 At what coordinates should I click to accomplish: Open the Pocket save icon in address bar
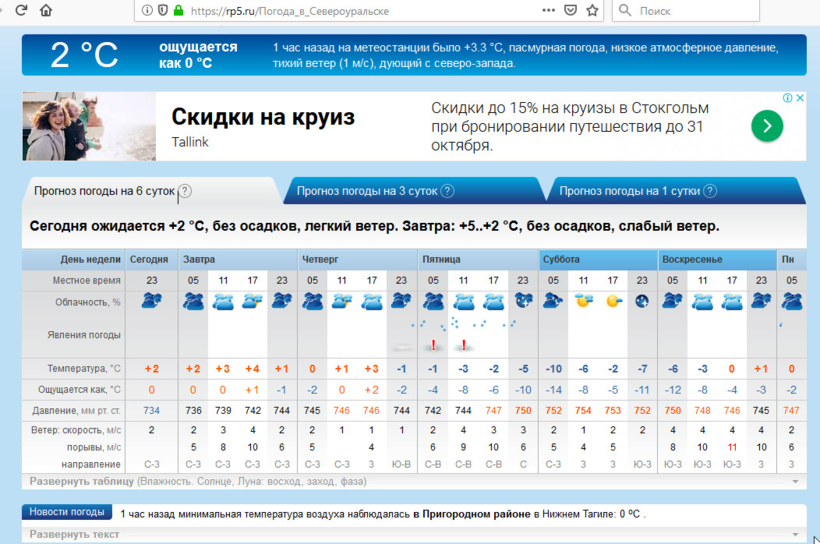tap(570, 11)
